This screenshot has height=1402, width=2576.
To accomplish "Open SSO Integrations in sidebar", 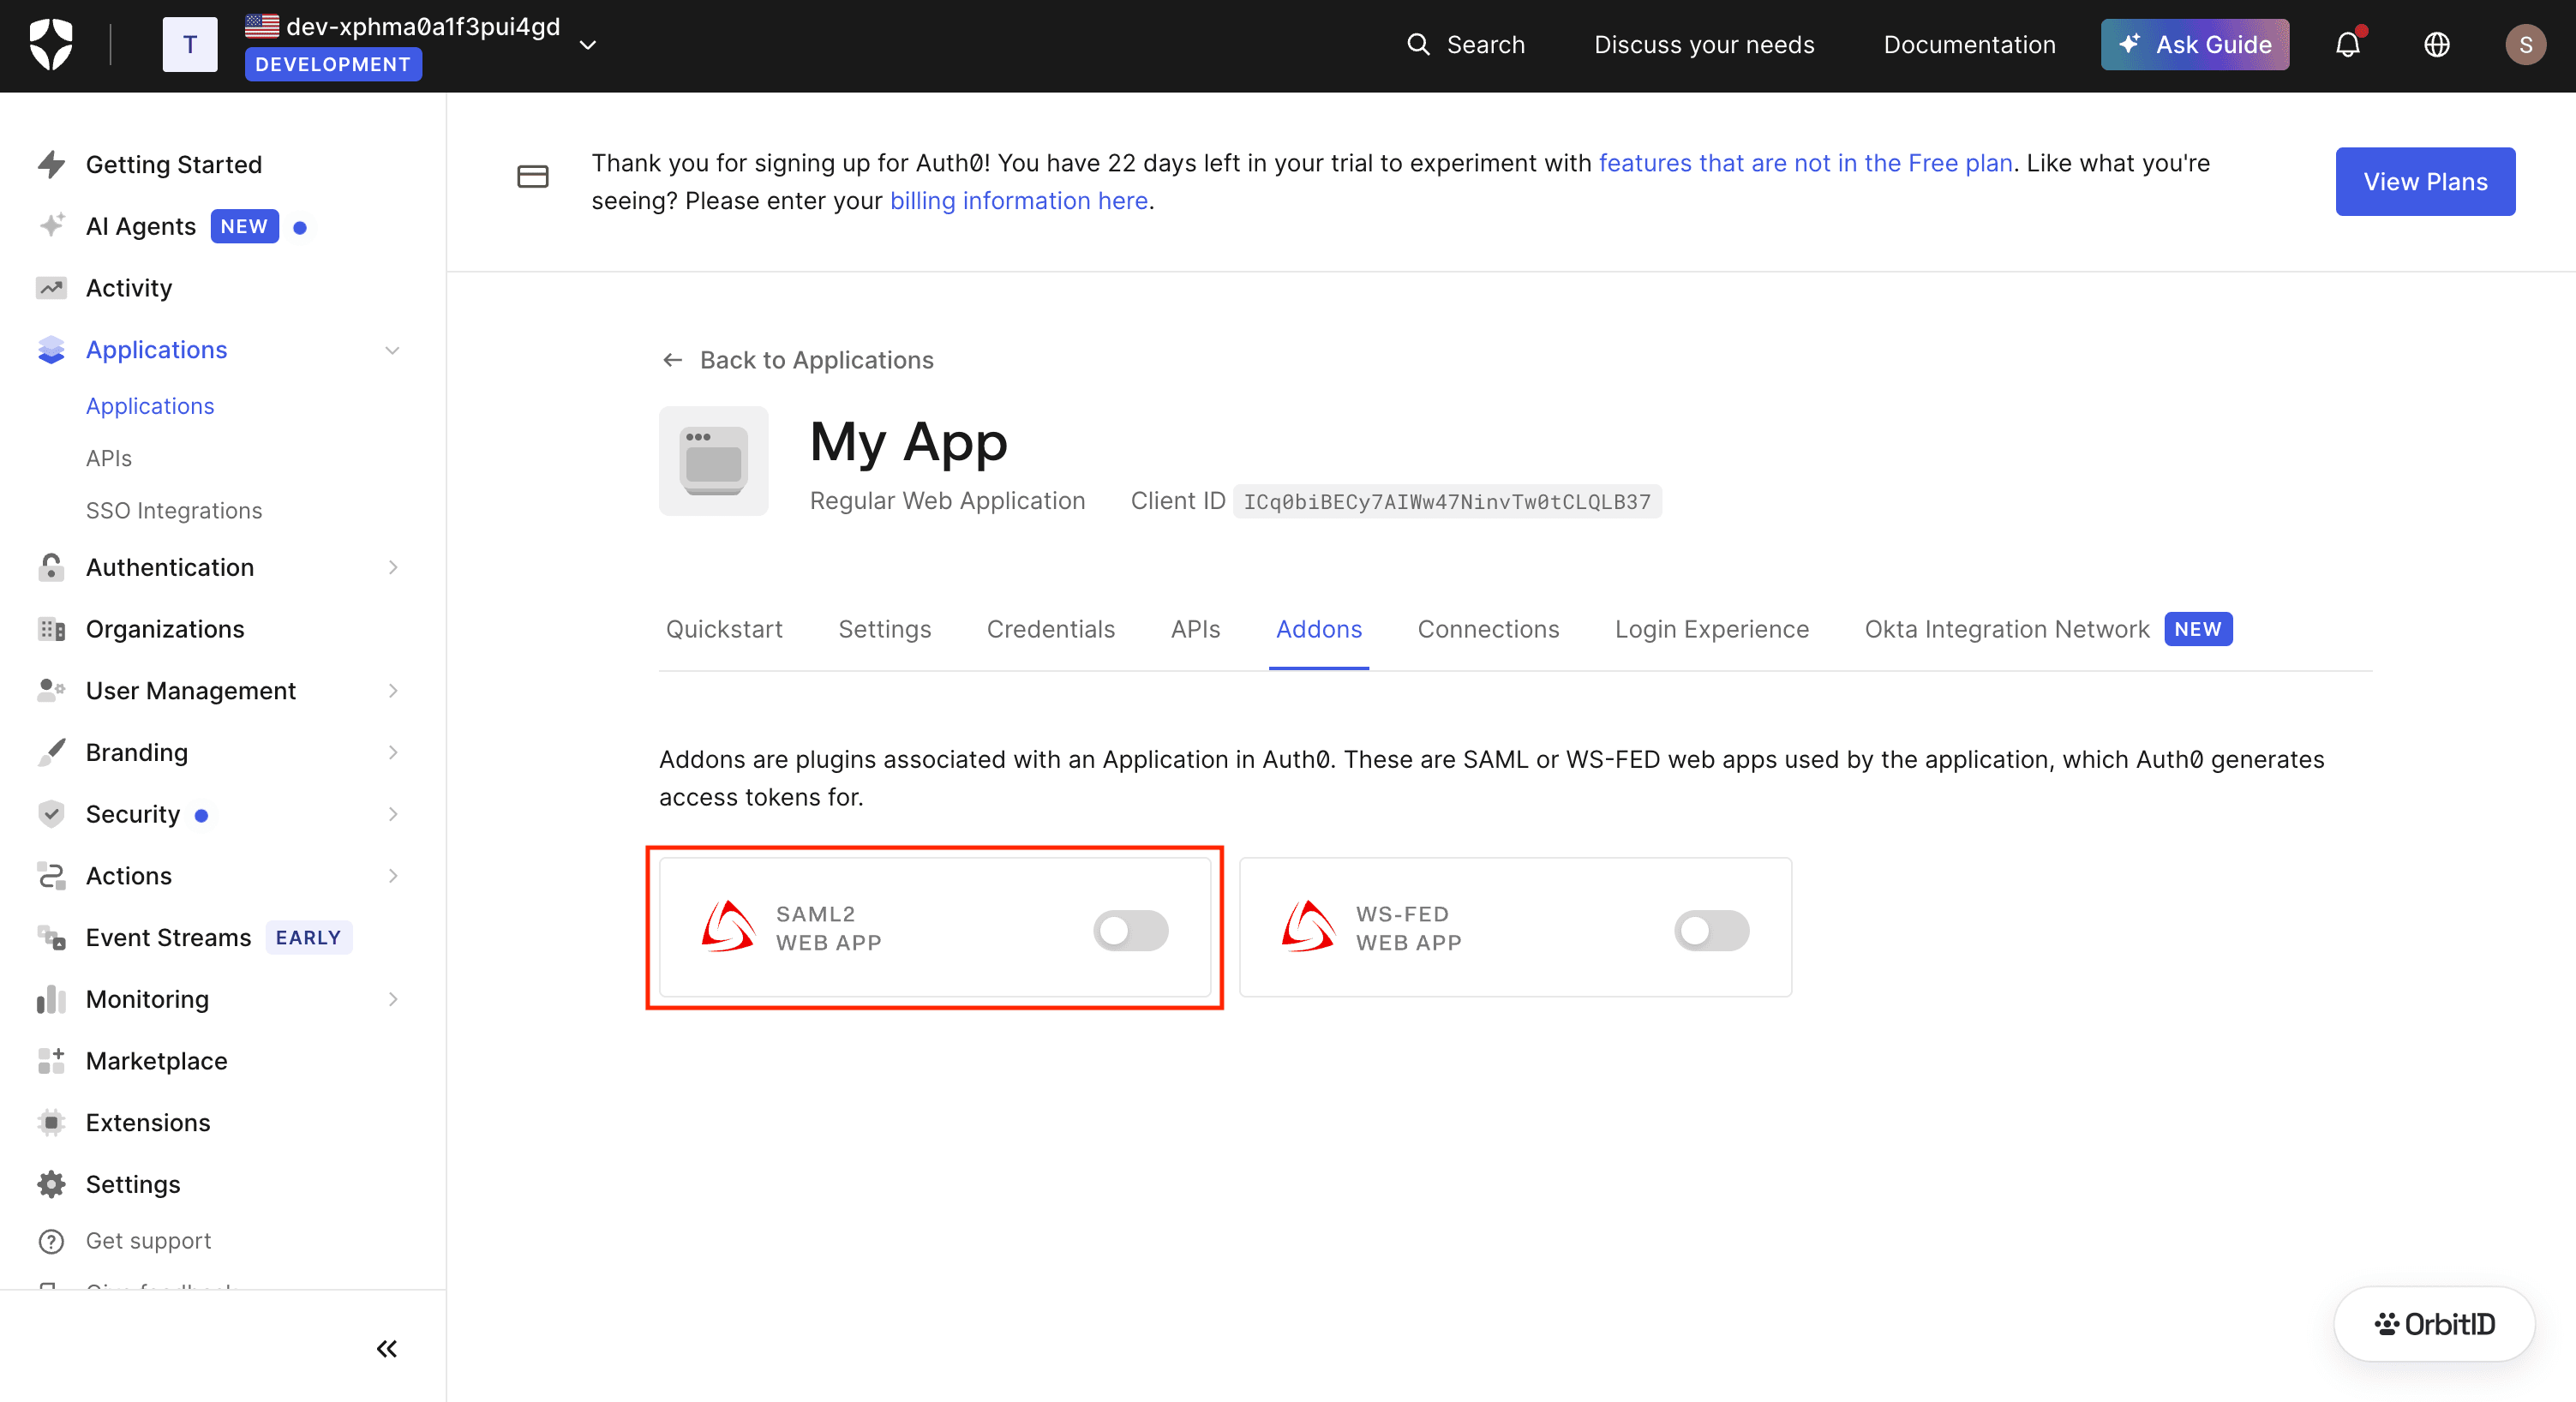I will click(174, 511).
